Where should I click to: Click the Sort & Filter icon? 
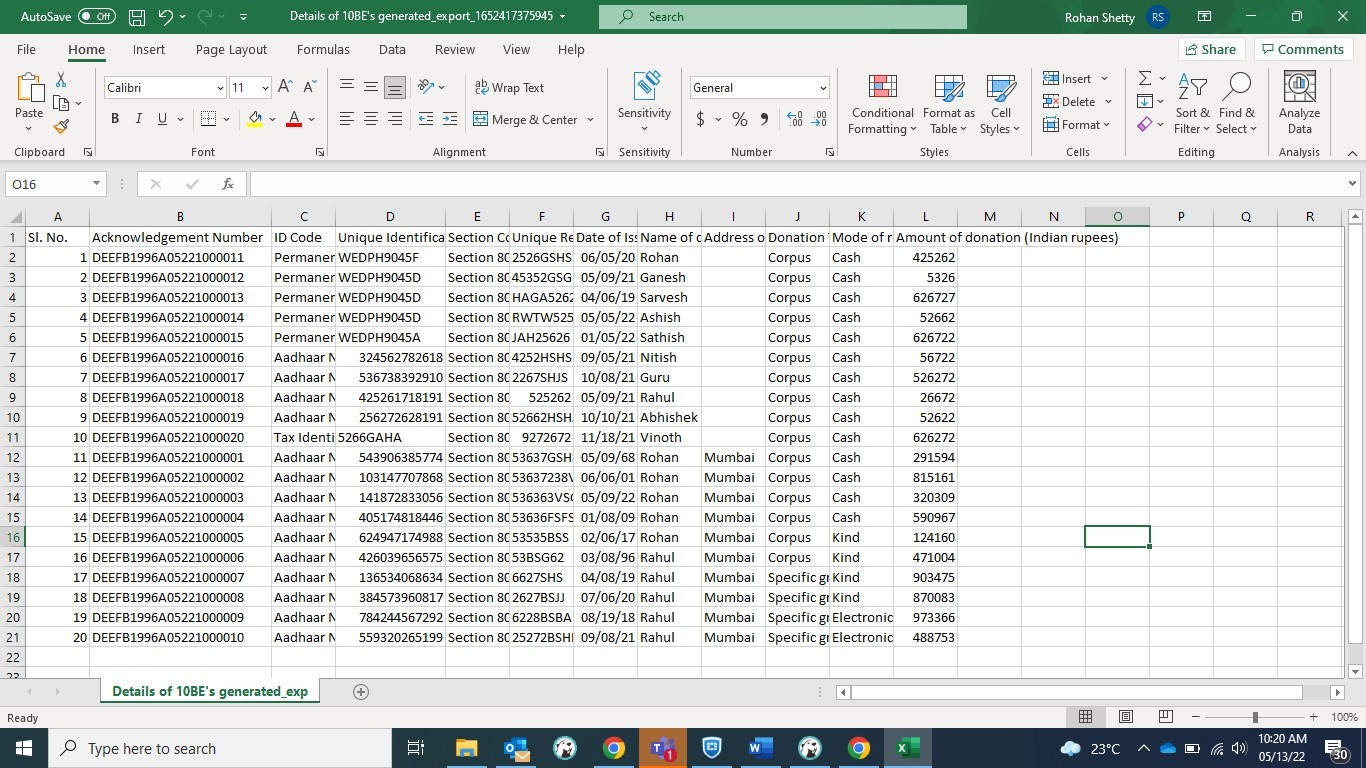[1192, 104]
